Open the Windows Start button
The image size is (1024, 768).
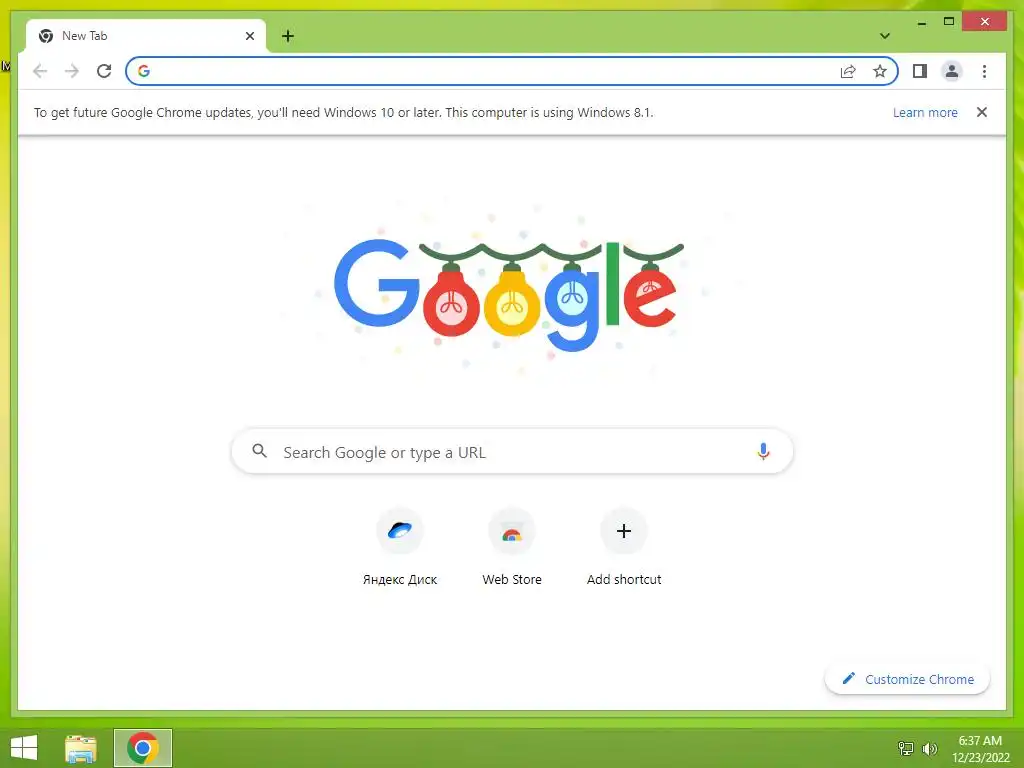[24, 748]
